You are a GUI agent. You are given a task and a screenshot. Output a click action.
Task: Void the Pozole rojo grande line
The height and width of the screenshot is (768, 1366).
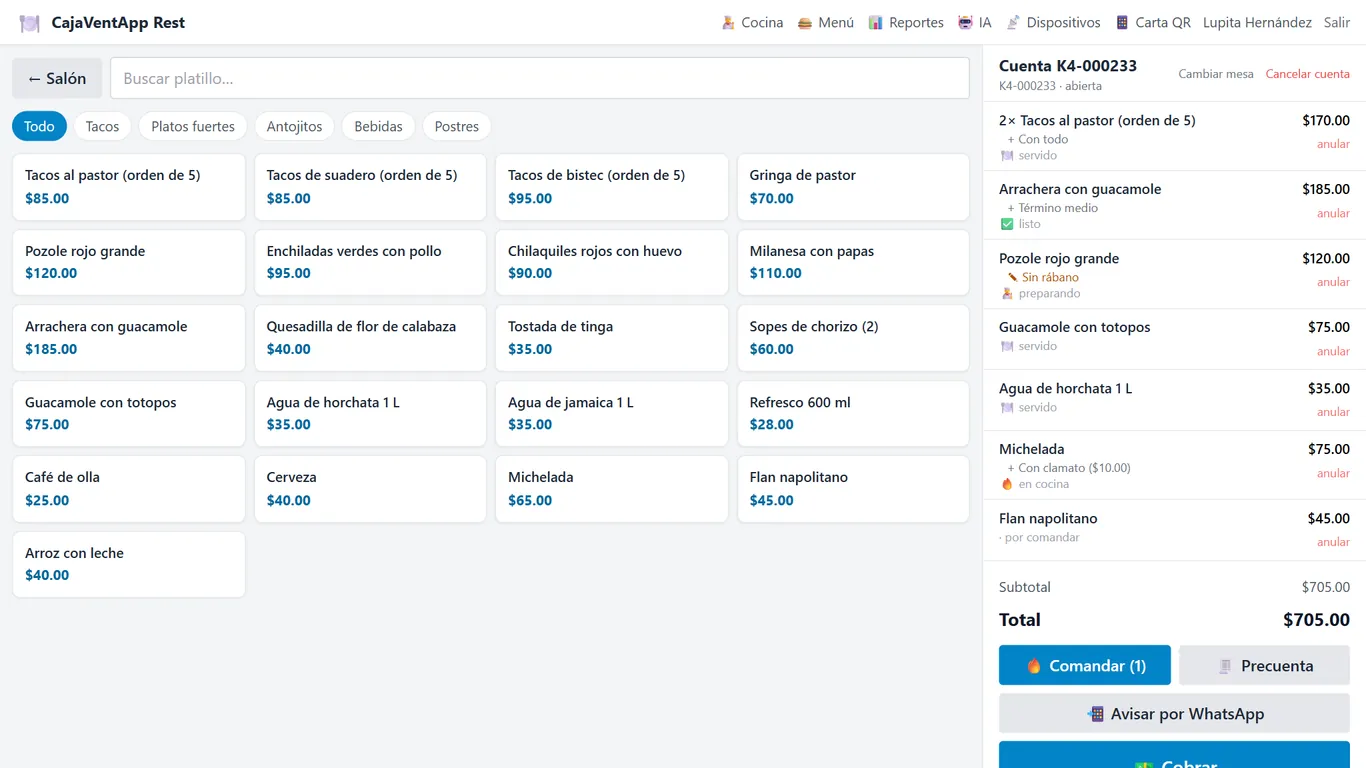tap(1333, 282)
